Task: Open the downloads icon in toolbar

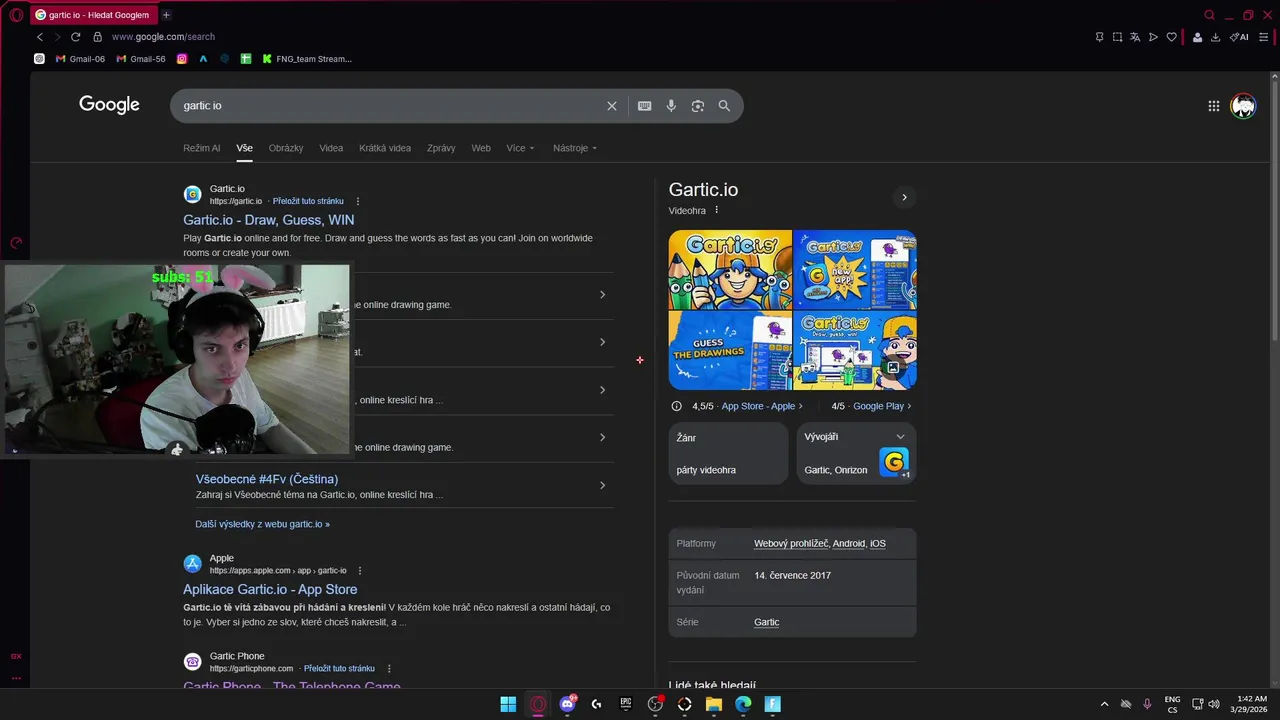Action: [1215, 37]
